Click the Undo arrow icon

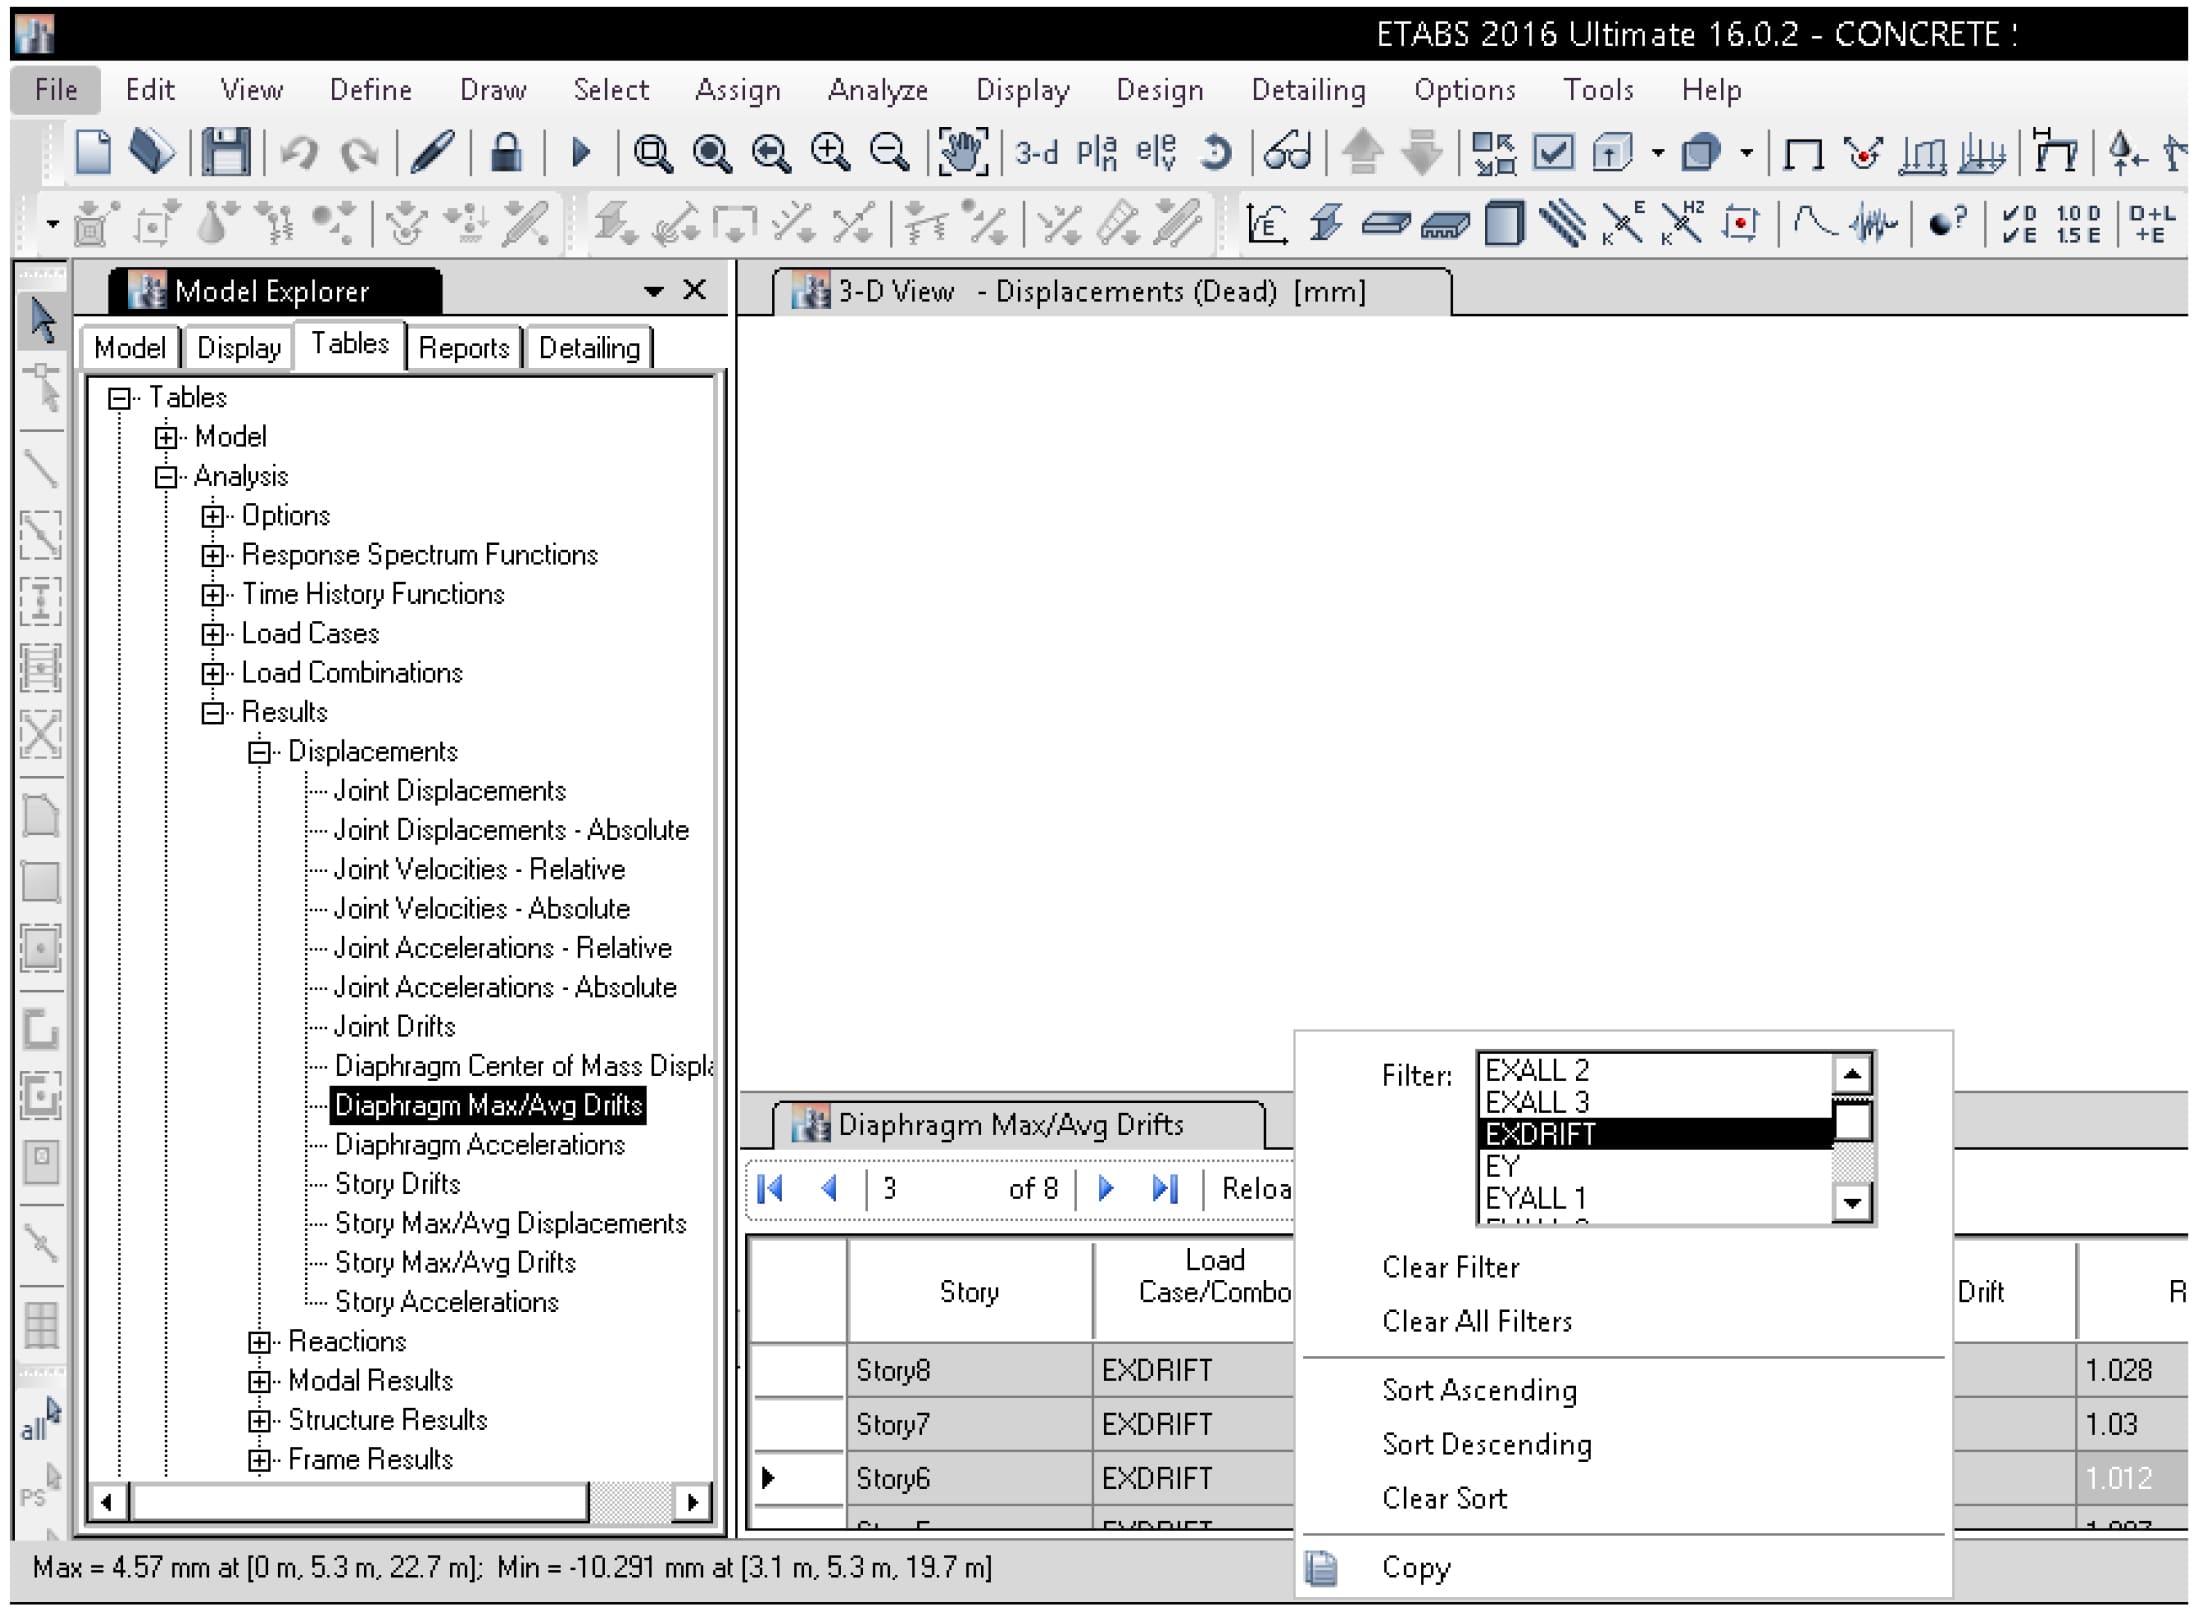pyautogui.click(x=299, y=154)
